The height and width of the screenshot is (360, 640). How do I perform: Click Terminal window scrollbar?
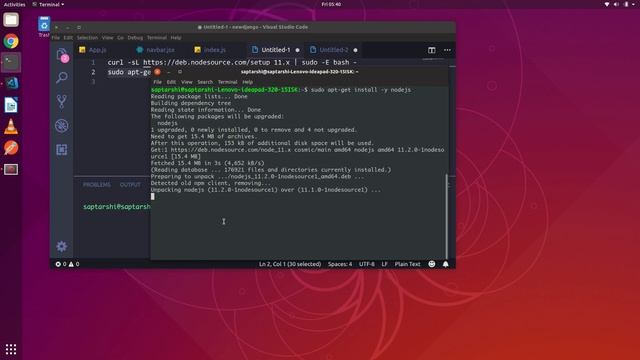coord(447,216)
